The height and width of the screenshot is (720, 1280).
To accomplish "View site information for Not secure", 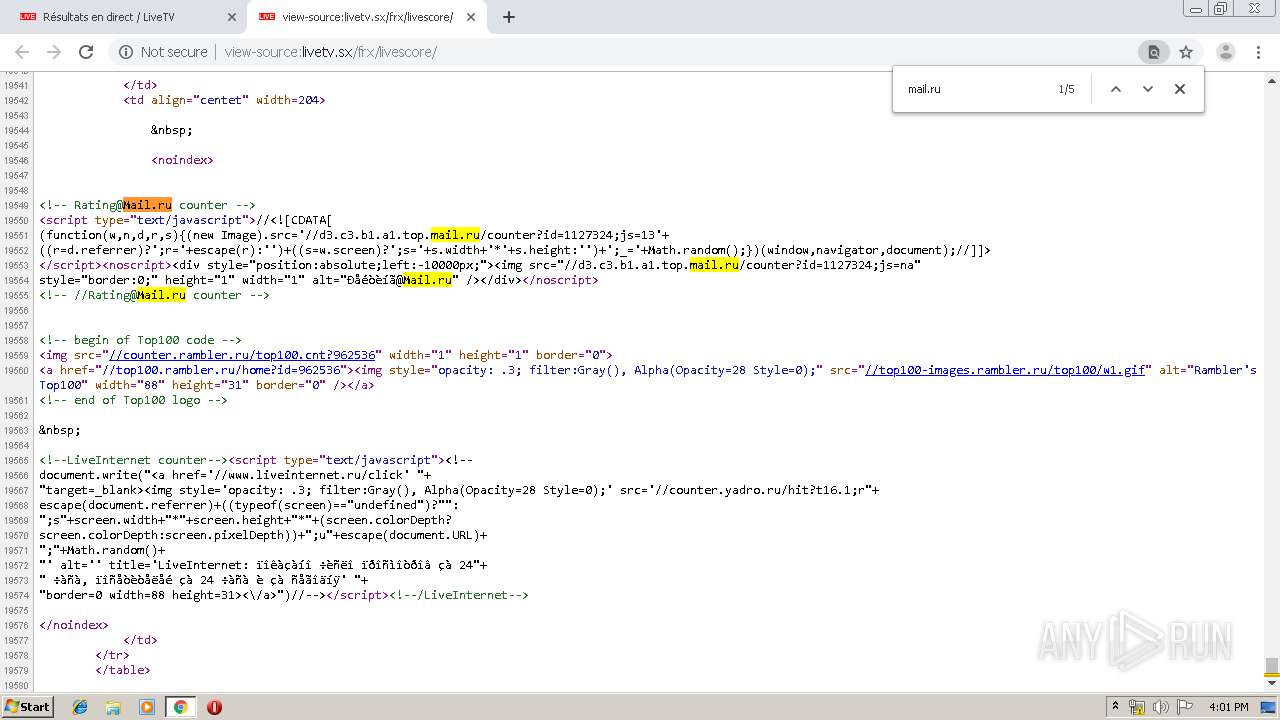I will [163, 52].
